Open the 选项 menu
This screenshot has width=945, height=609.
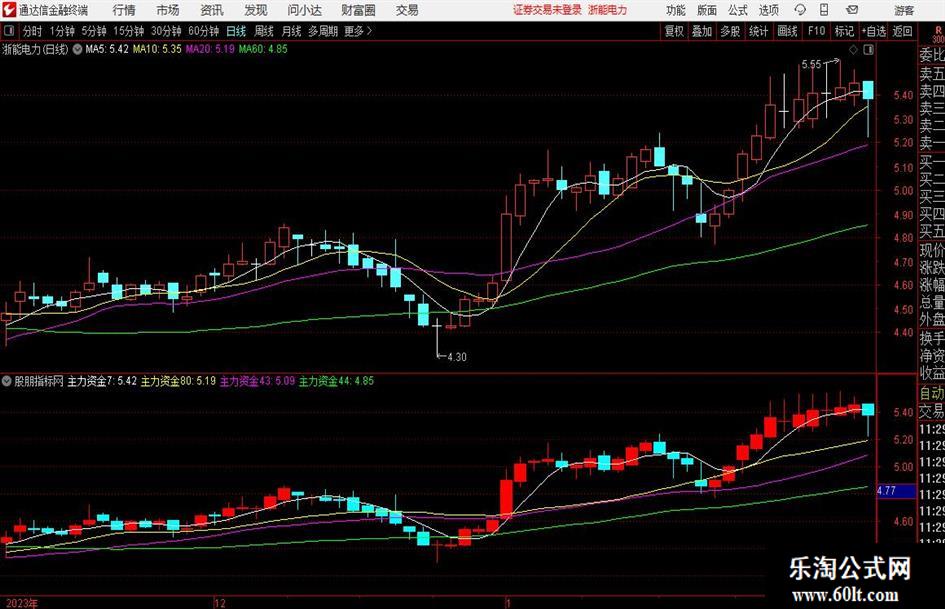(x=768, y=10)
